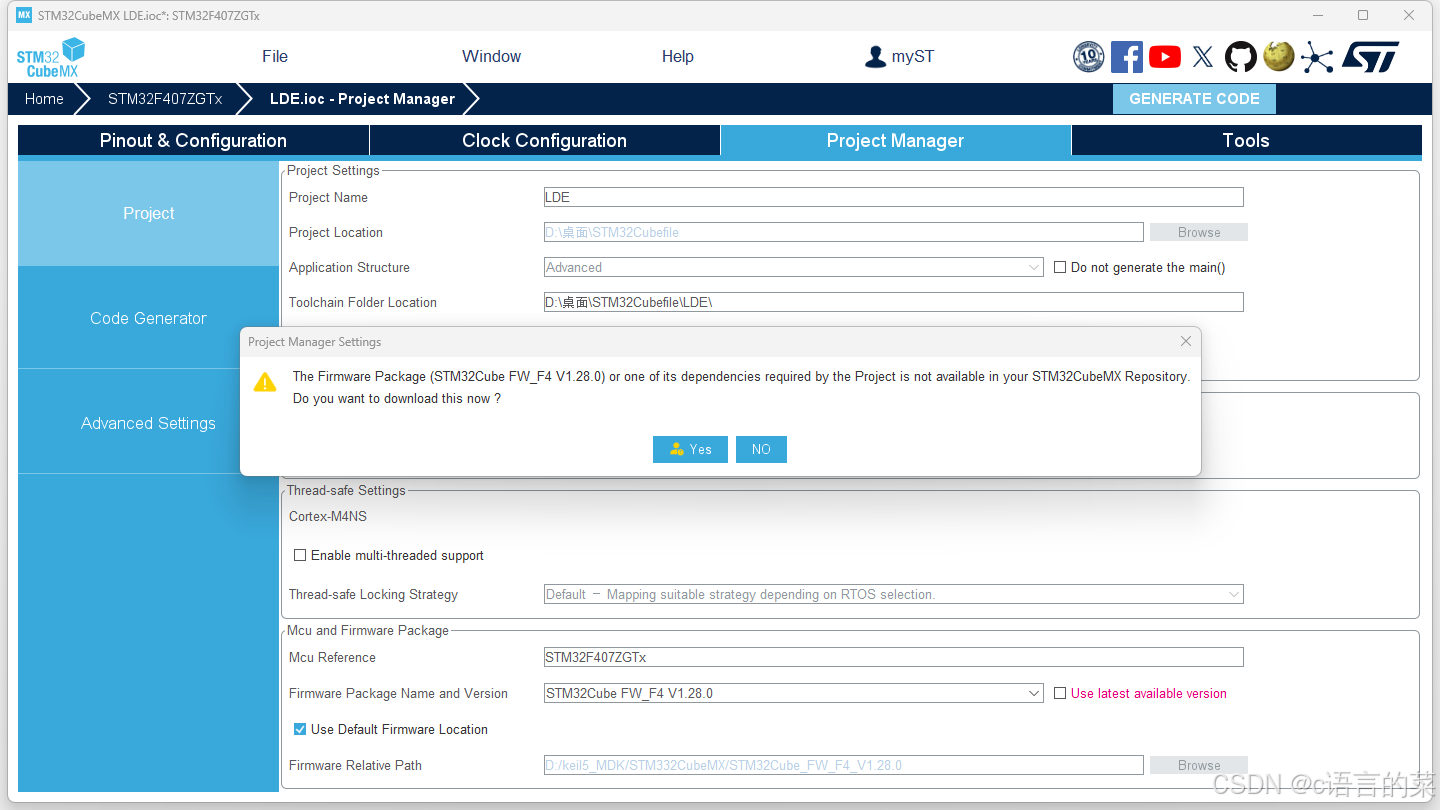Click the STM32CubeMX logo
This screenshot has height=810, width=1440.
[51, 57]
